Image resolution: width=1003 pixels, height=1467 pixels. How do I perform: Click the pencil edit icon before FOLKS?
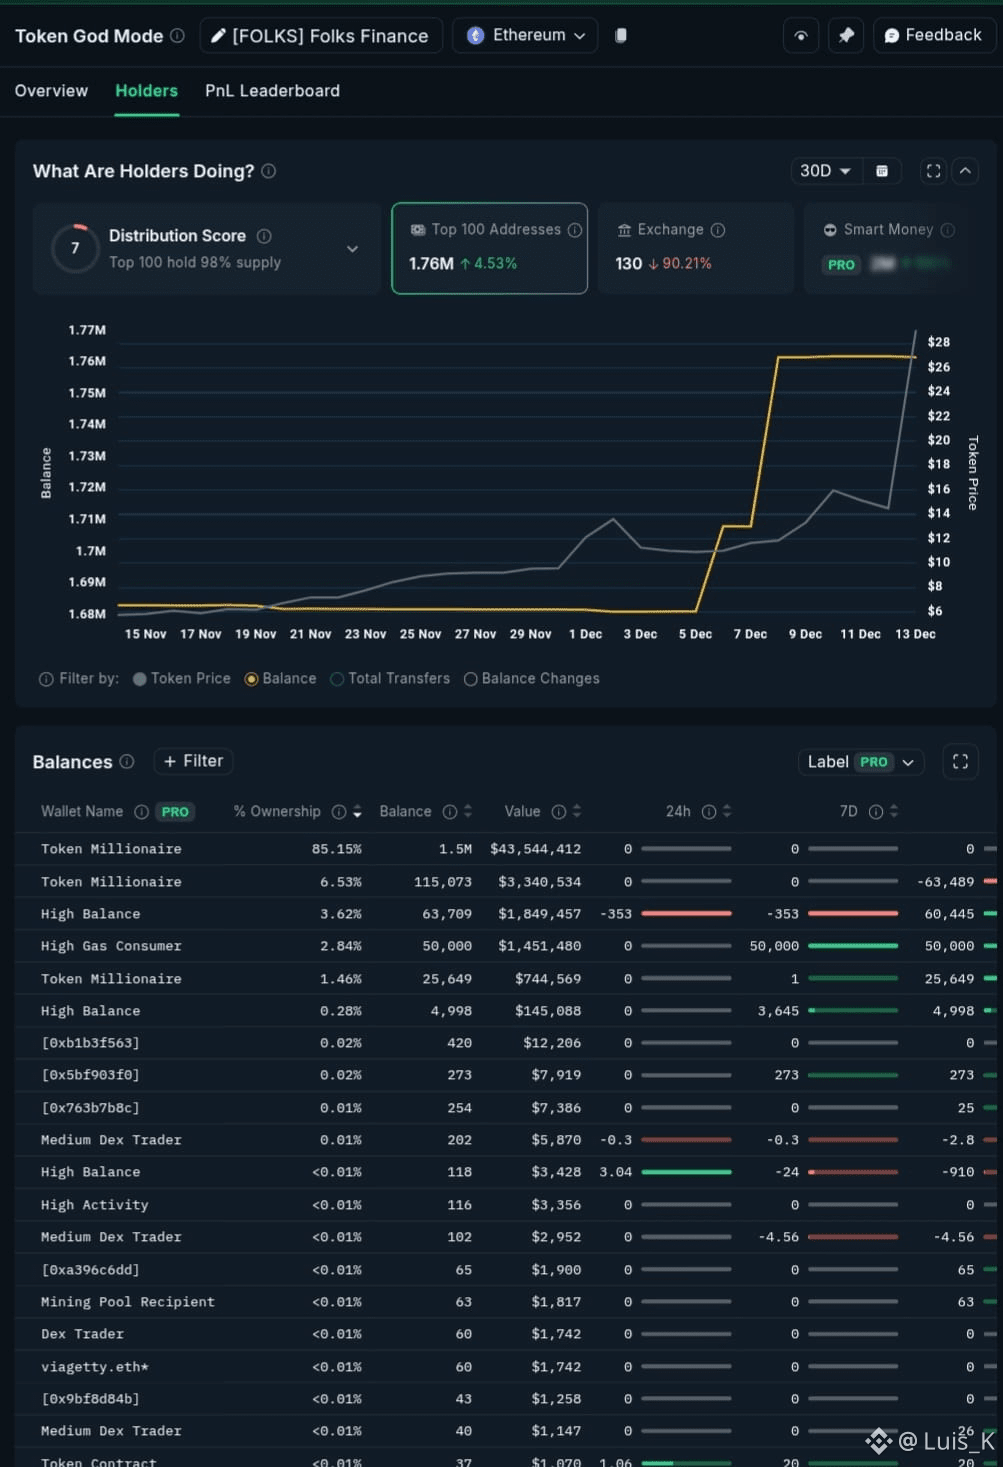pyautogui.click(x=218, y=36)
